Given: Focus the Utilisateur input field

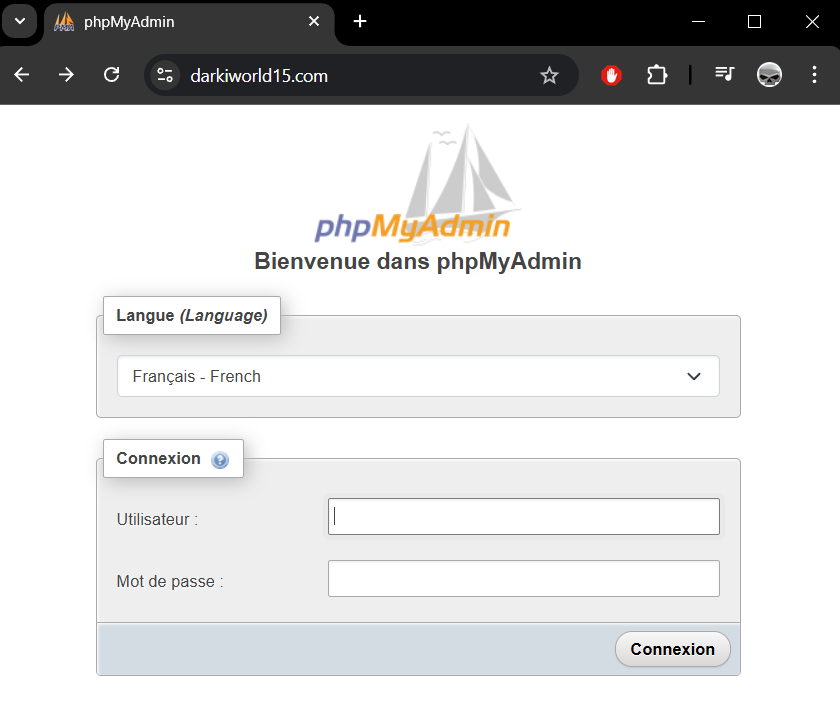Looking at the screenshot, I should 524,517.
